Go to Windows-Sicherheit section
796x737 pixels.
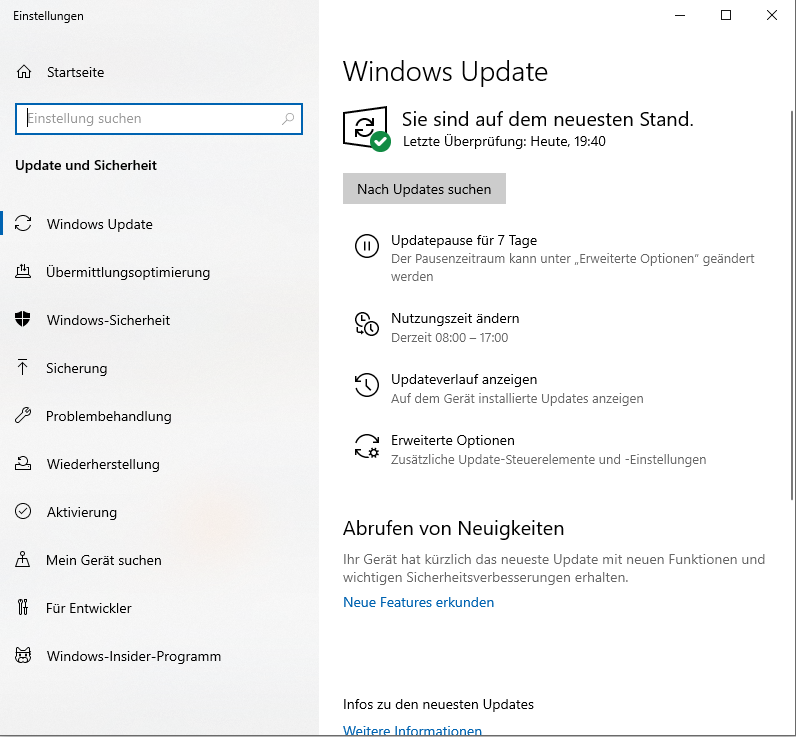(108, 320)
